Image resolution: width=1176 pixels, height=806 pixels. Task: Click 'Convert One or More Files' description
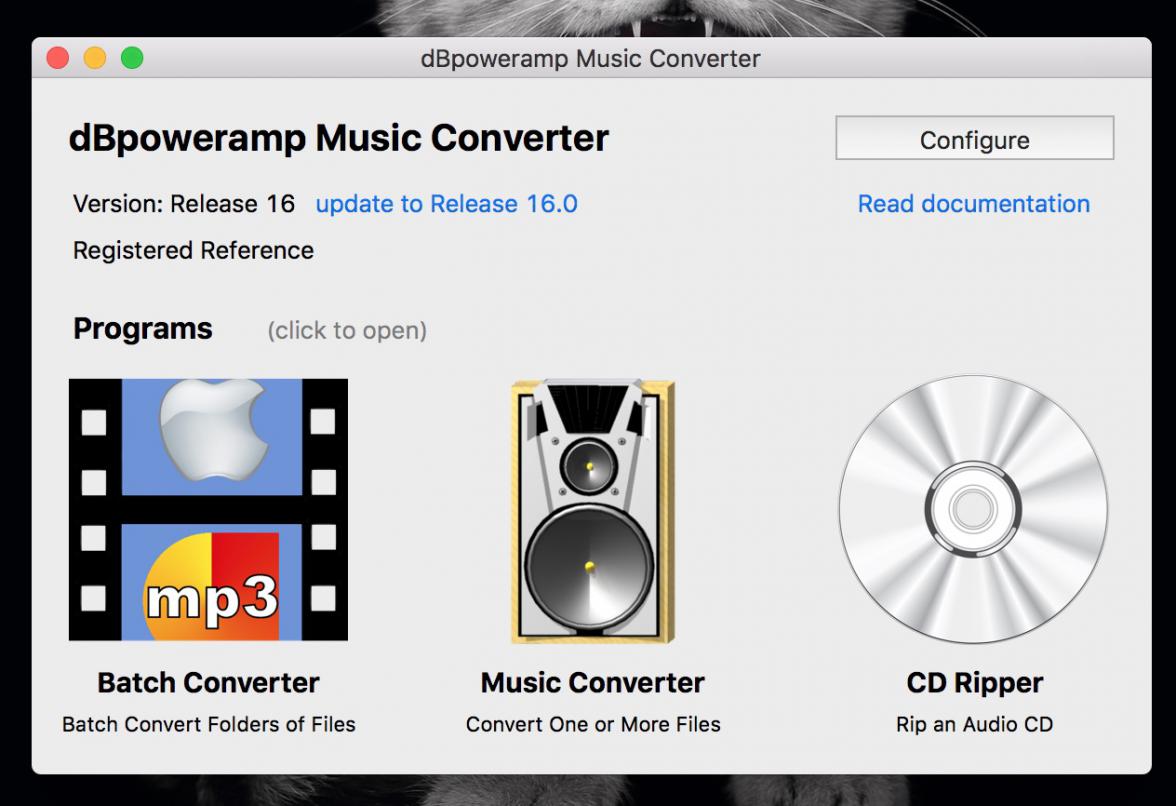(x=592, y=724)
